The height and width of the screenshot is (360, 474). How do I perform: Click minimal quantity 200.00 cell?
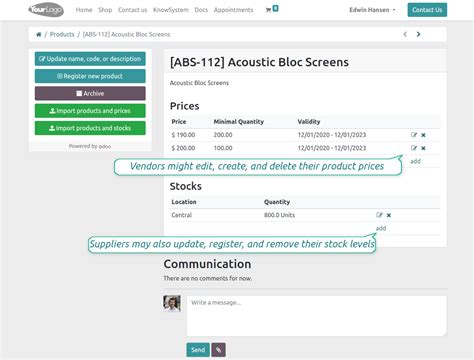(223, 135)
